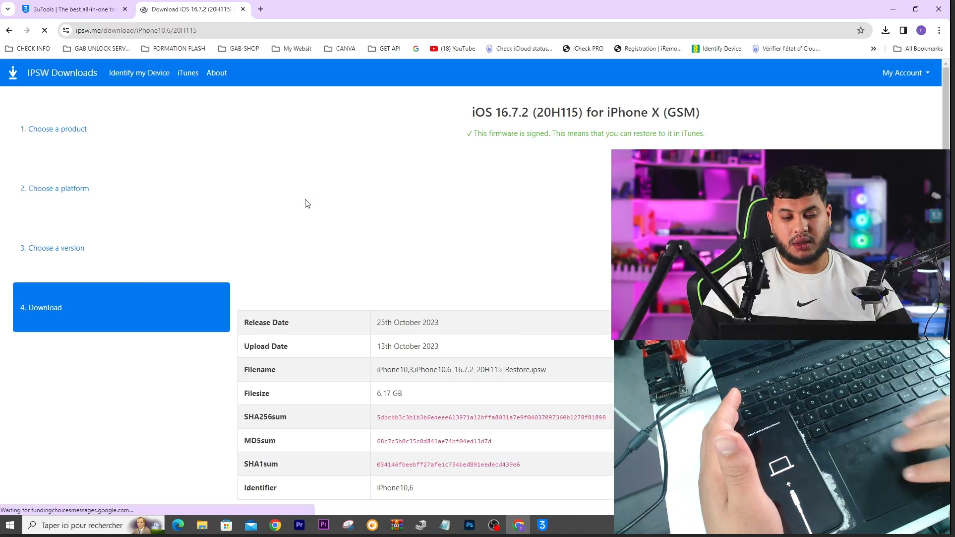Screen dimensions: 955x537
Task: Open the CANVA bookmark folder
Action: pyautogui.click(x=340, y=48)
